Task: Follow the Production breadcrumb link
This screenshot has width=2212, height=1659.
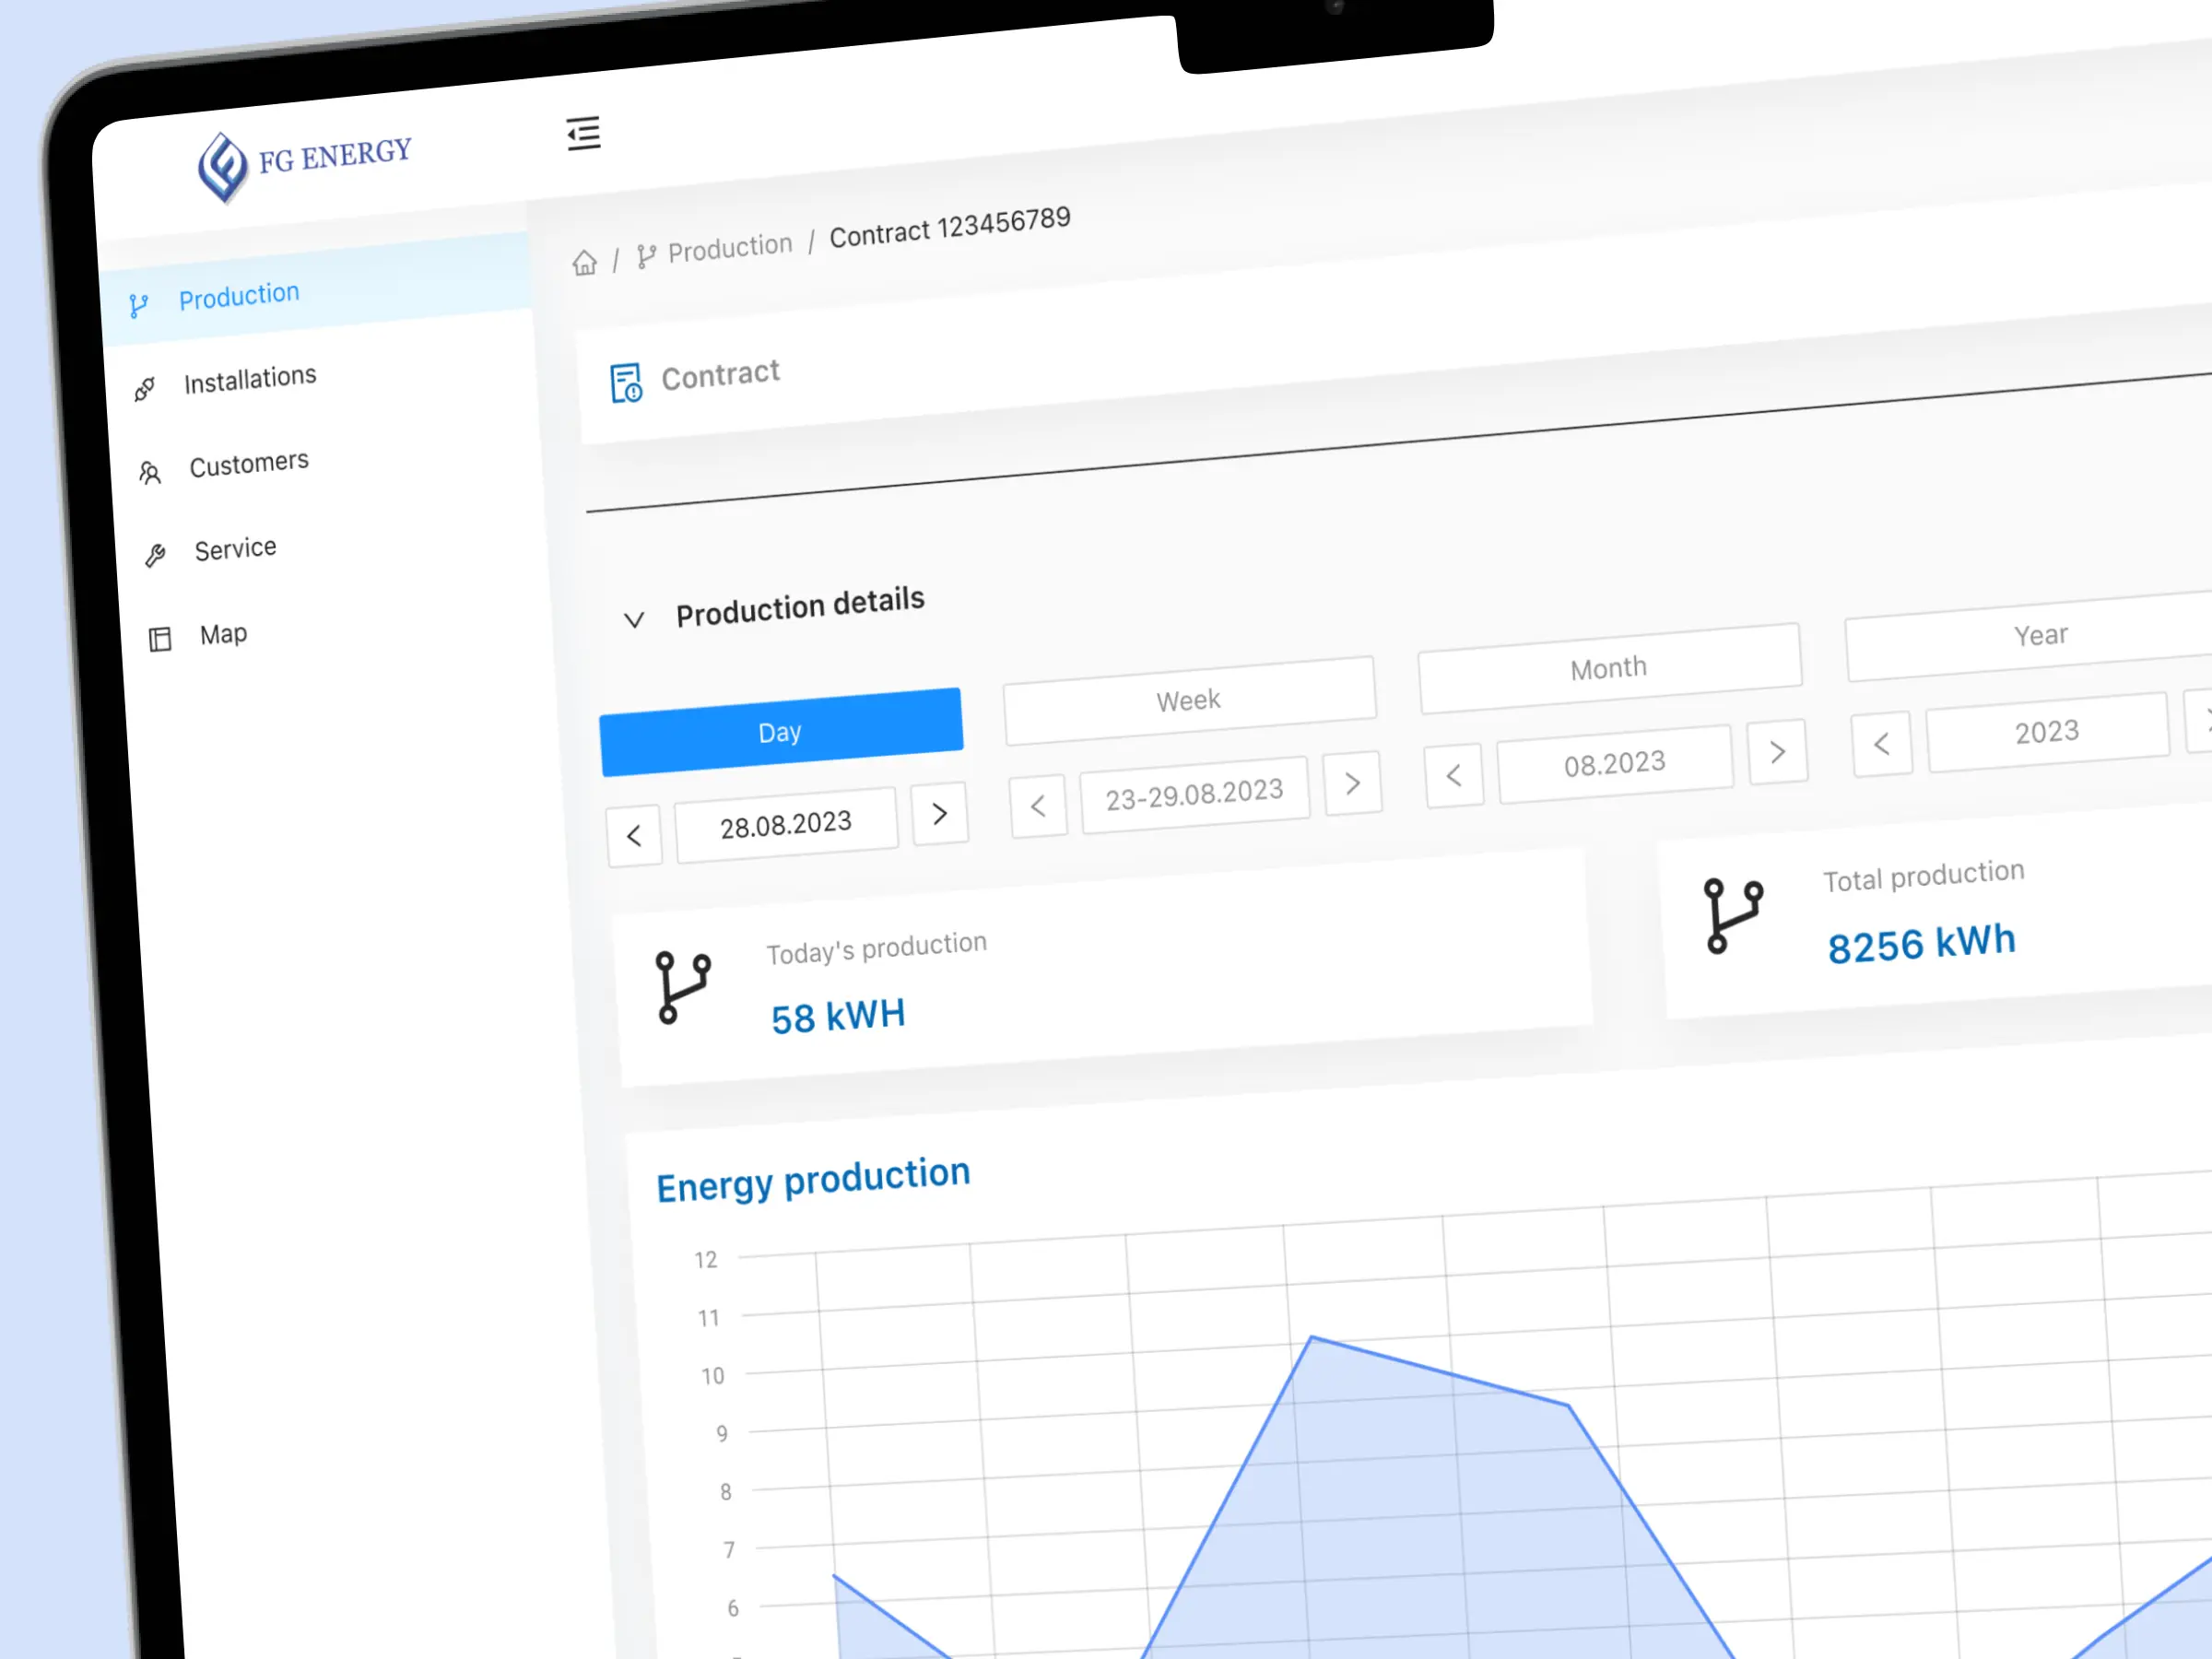Action: [x=730, y=247]
